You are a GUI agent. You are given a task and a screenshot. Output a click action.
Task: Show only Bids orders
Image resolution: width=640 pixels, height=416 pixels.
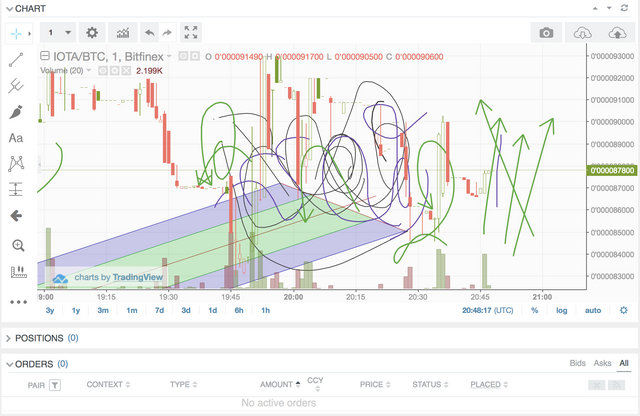pos(577,363)
